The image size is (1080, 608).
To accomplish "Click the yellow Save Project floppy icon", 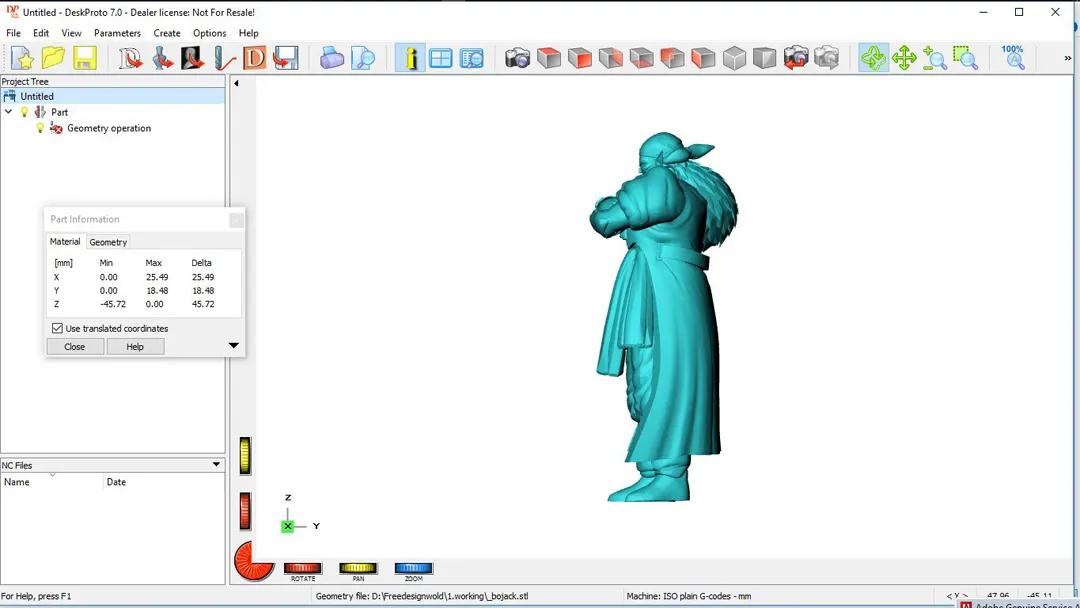I will 84,58.
